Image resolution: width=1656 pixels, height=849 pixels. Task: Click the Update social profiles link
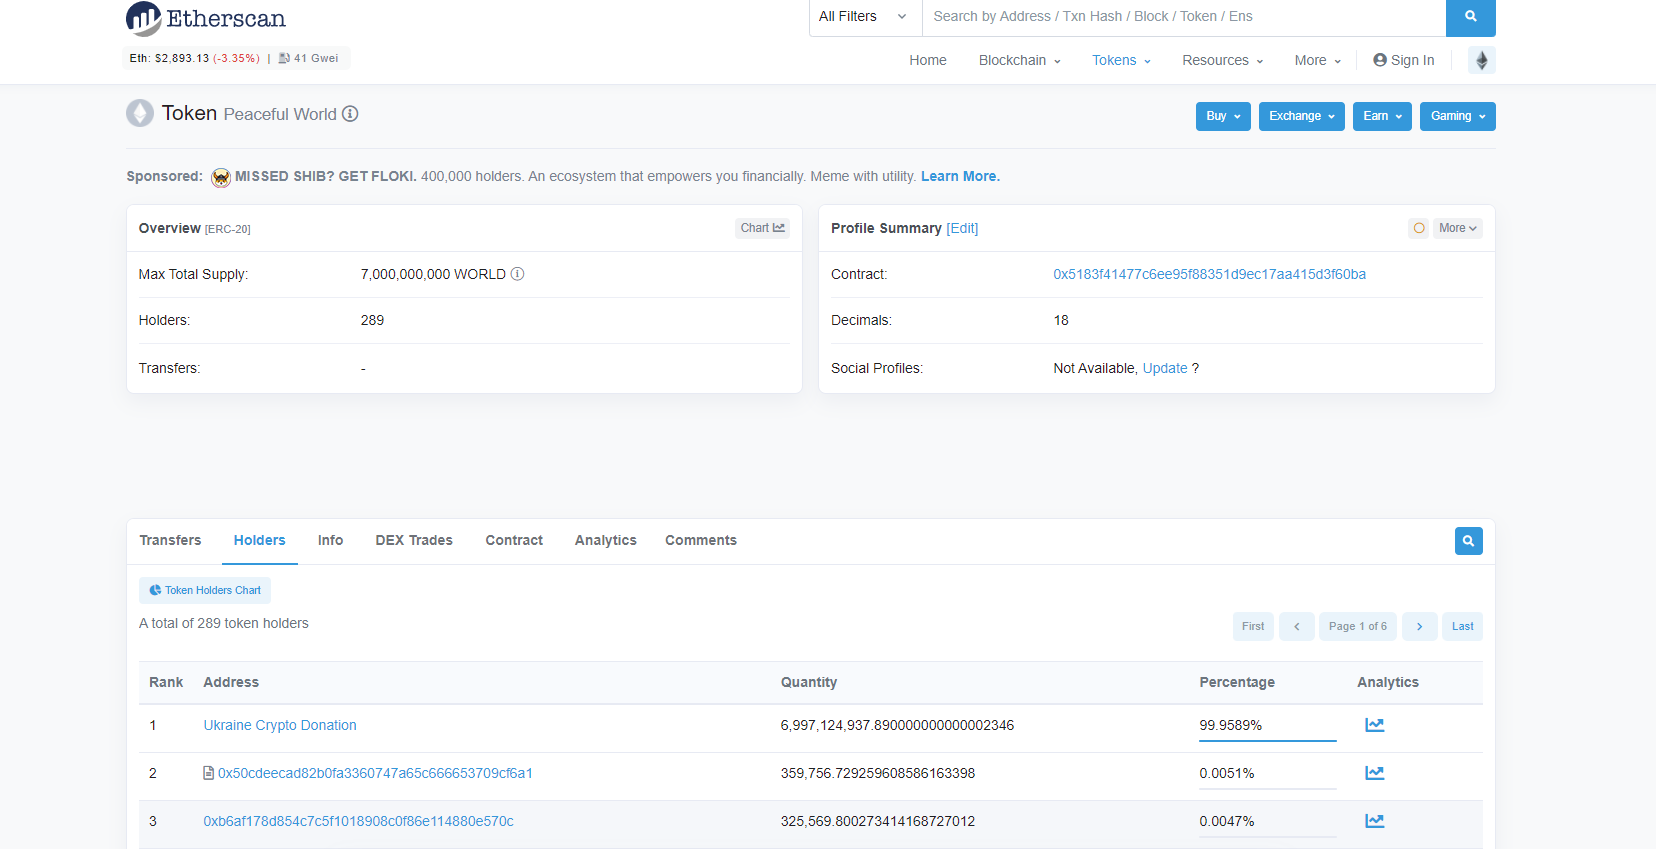click(x=1165, y=368)
